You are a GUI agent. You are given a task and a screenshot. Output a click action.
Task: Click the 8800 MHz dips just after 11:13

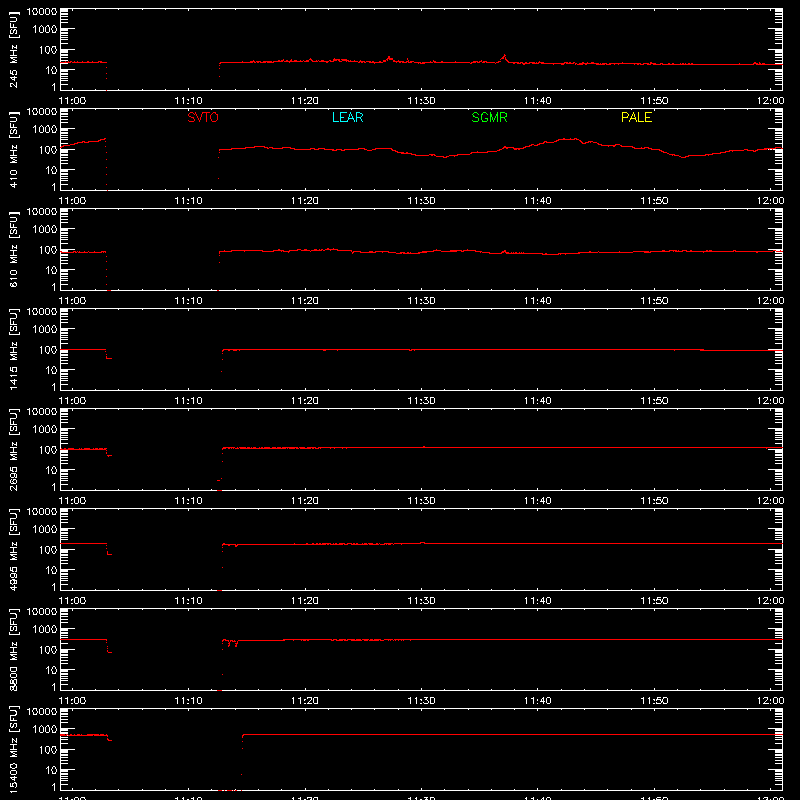(x=232, y=643)
